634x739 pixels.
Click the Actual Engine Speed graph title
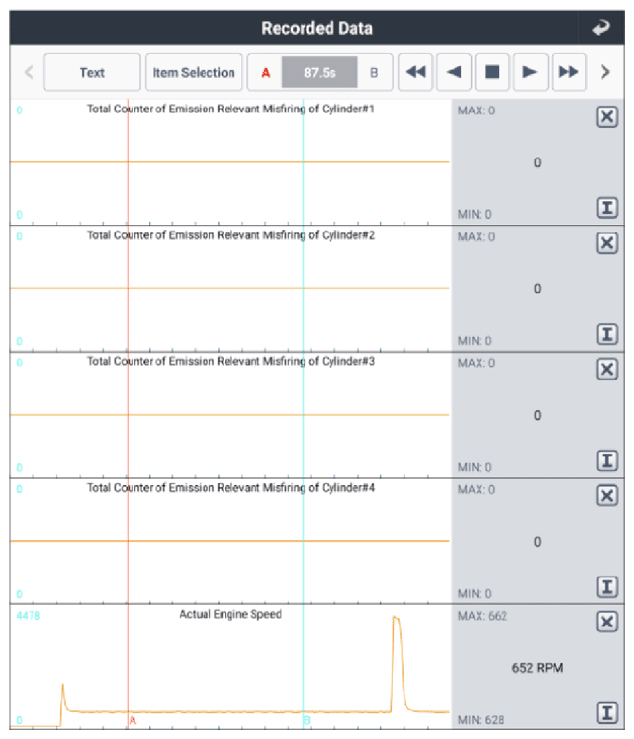[x=231, y=614]
